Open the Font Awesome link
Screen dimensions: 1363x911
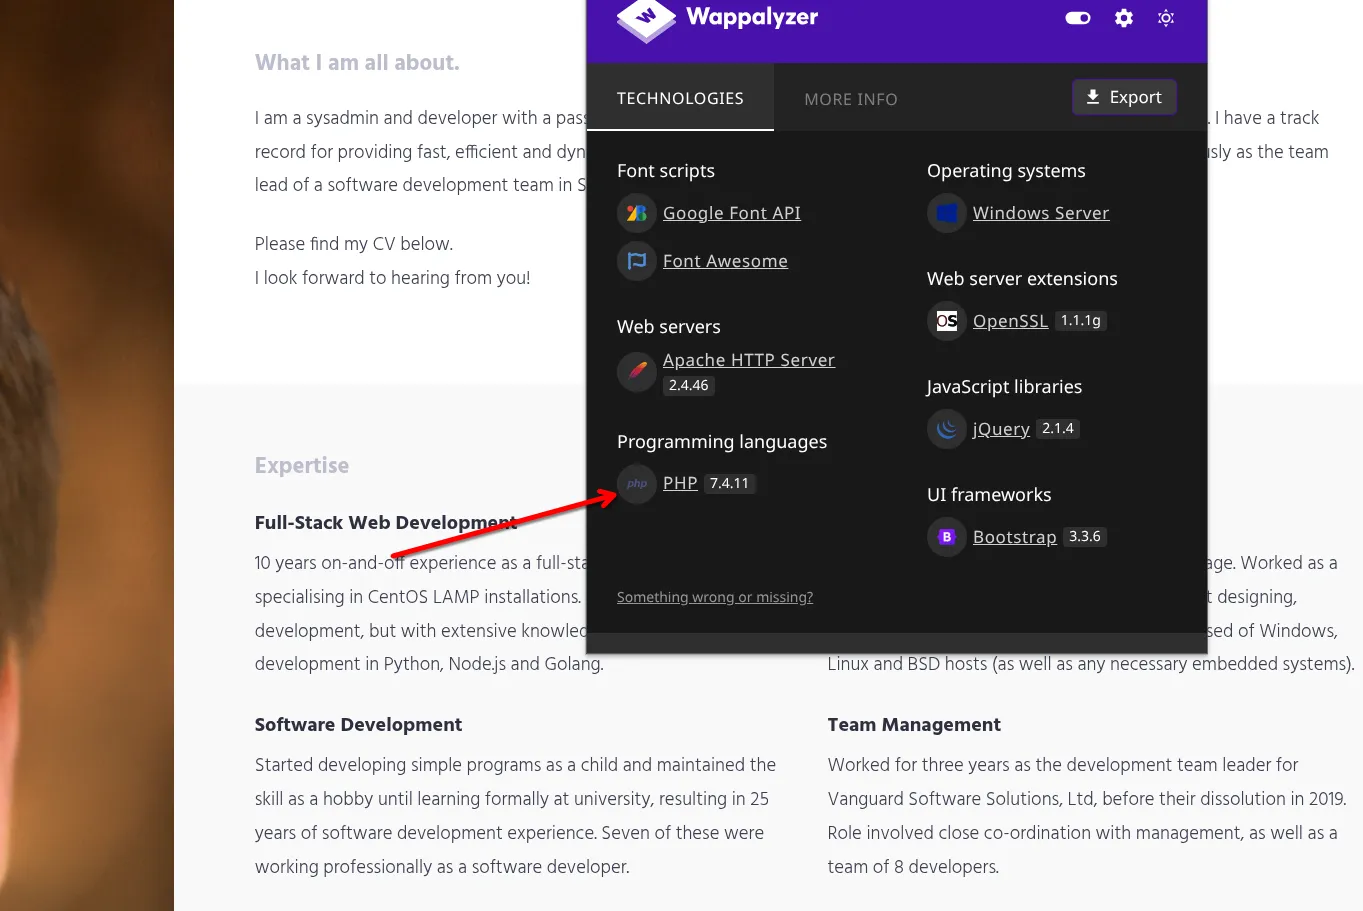click(x=725, y=261)
